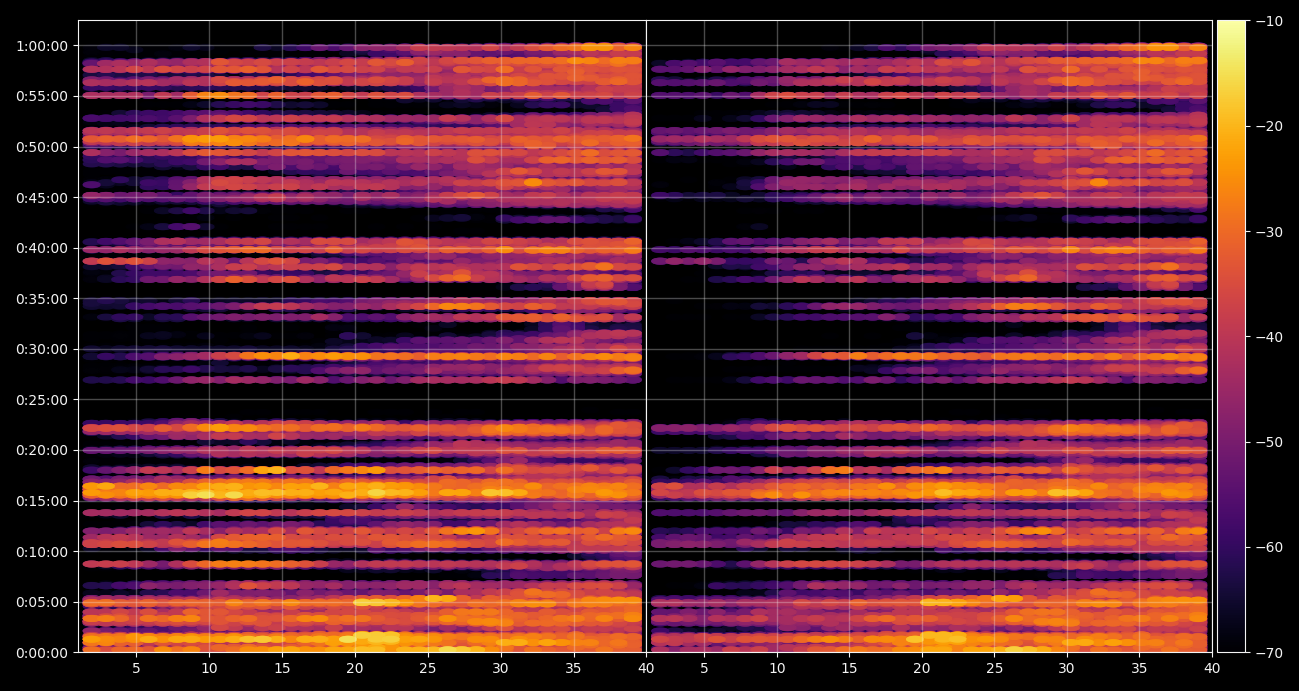
Task: Click x-axis tick 5 of the right heatmap
Action: click(704, 669)
